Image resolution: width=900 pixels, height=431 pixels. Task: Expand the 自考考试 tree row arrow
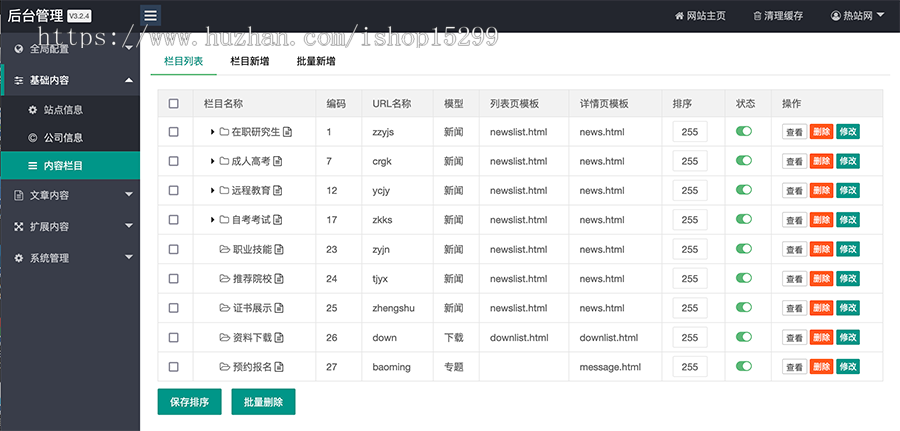[x=212, y=220]
